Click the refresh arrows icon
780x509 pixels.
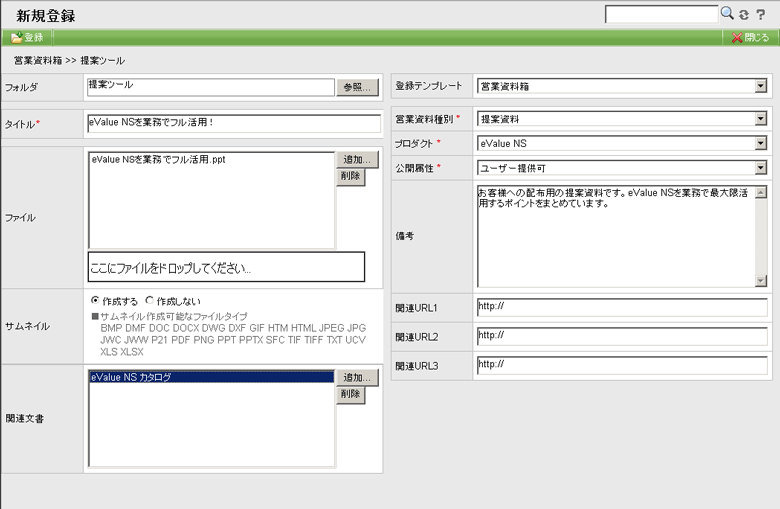[744, 15]
